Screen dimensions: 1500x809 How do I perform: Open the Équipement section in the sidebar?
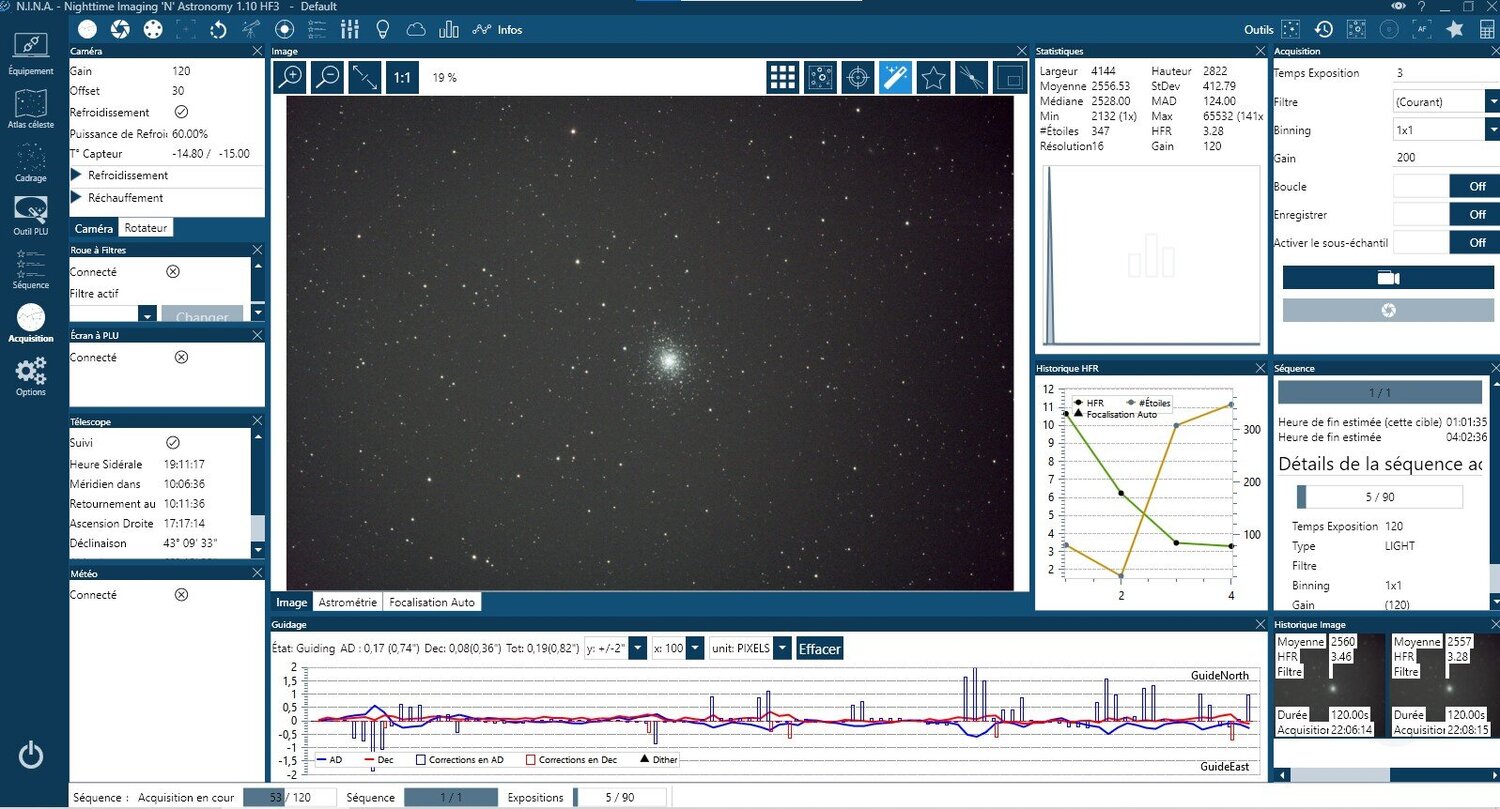(31, 54)
